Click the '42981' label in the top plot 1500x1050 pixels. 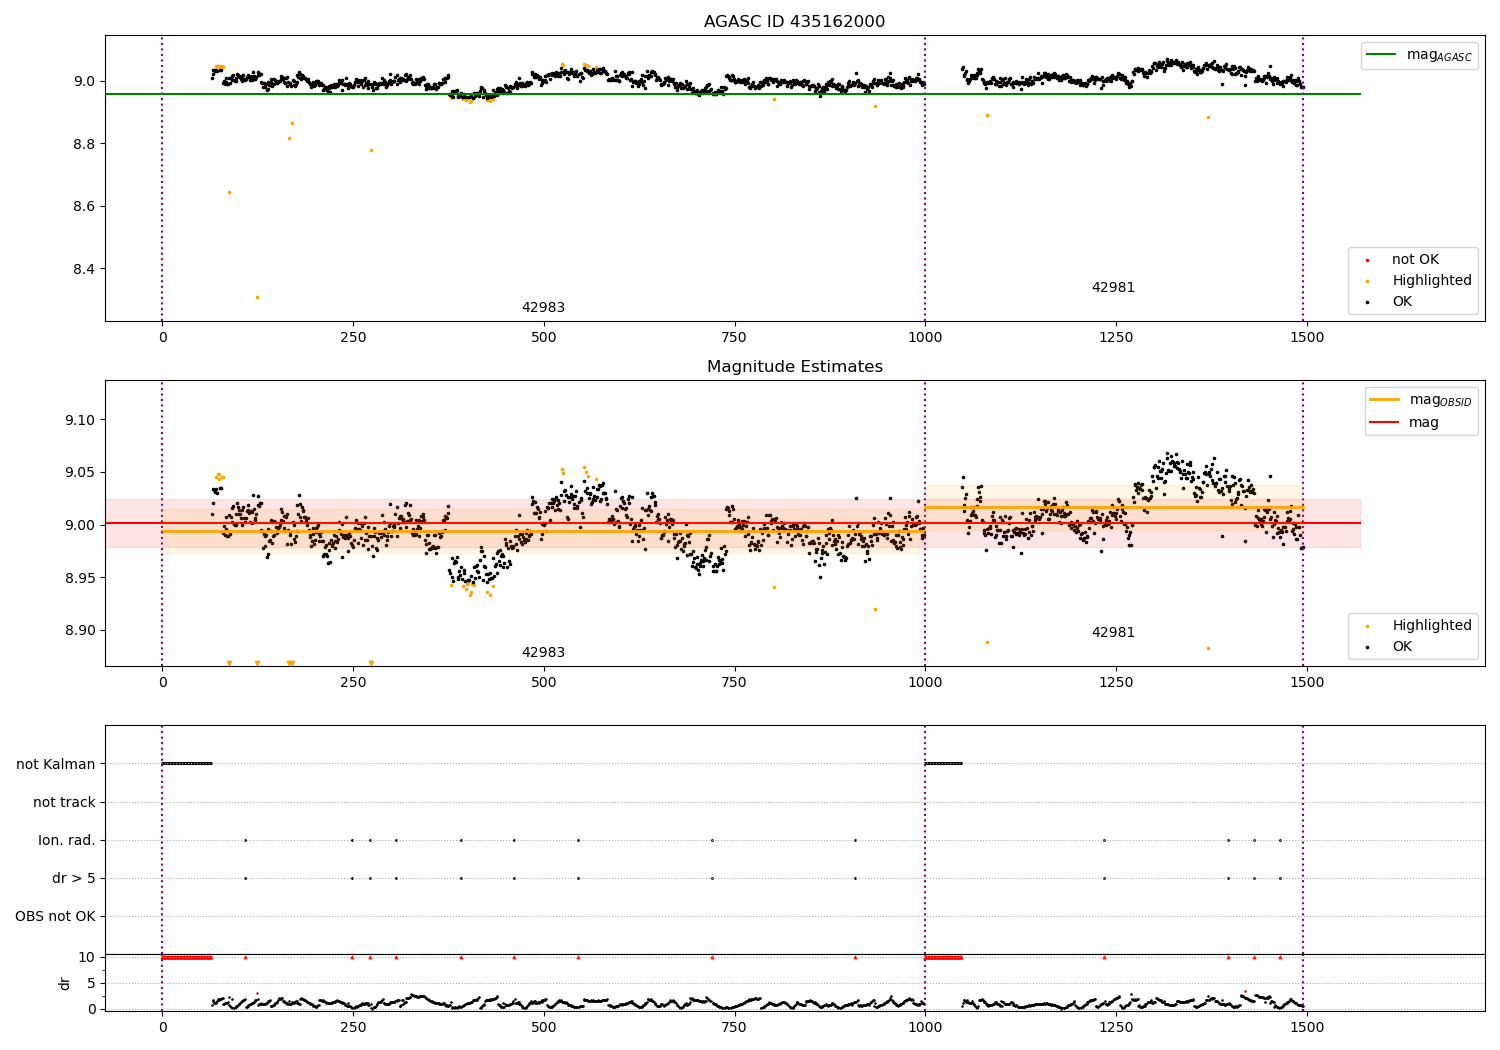coord(1113,288)
